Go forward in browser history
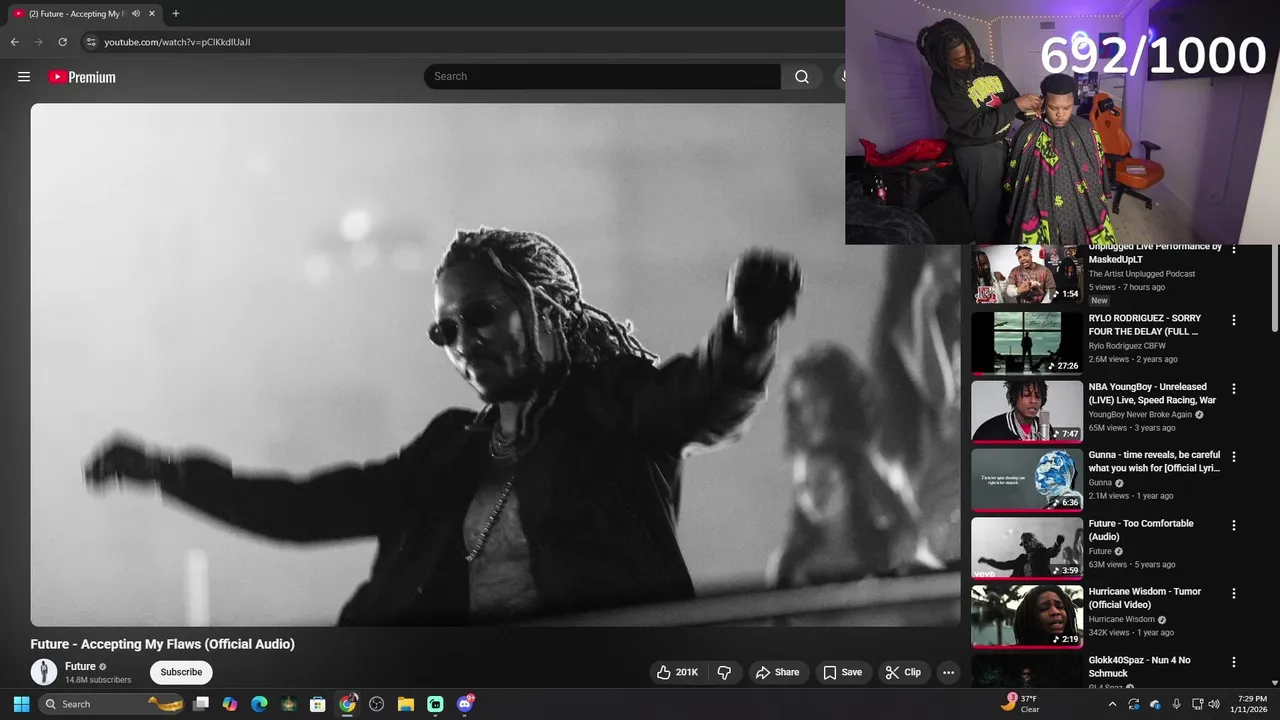Image resolution: width=1280 pixels, height=720 pixels. click(39, 42)
